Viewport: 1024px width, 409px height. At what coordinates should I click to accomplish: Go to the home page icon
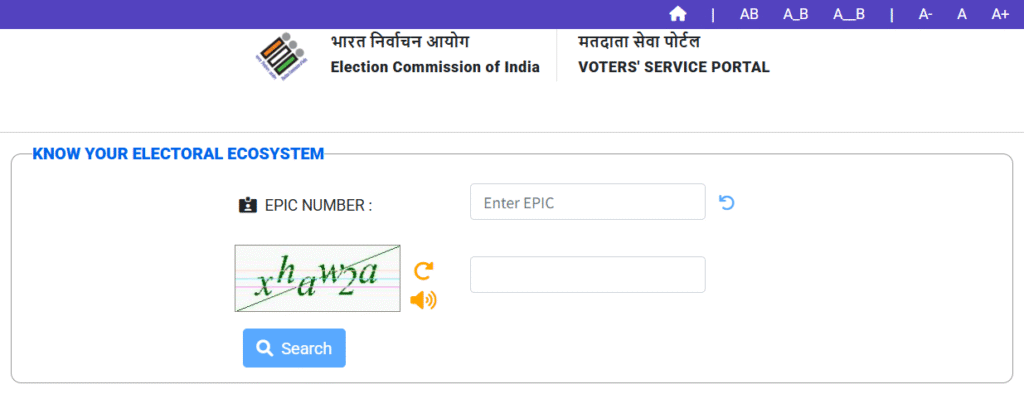point(678,14)
